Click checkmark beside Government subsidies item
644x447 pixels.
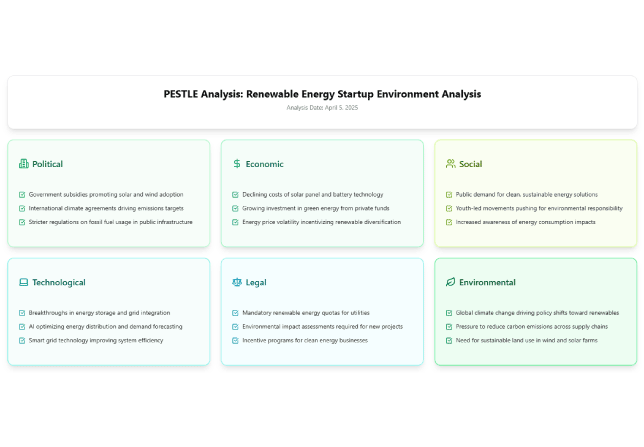pos(22,195)
